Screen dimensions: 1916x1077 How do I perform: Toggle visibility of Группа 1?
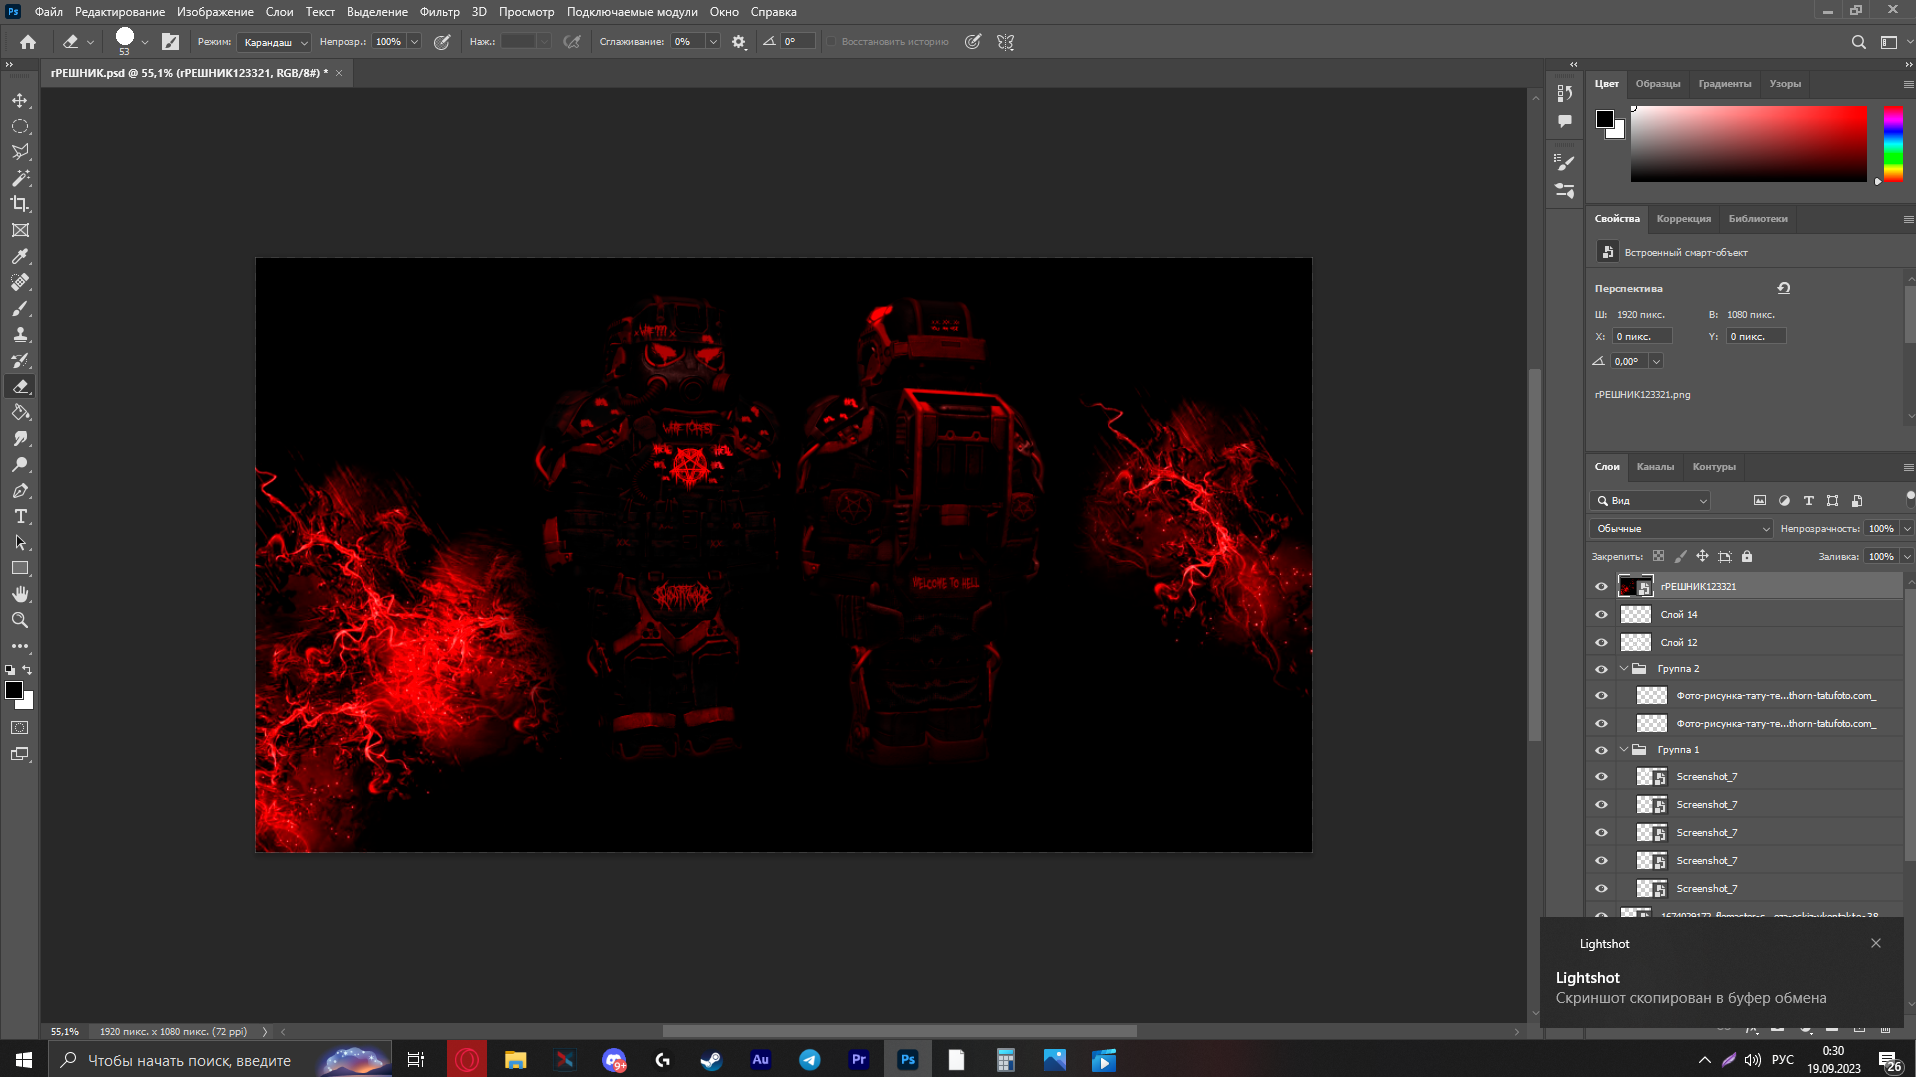tap(1601, 750)
